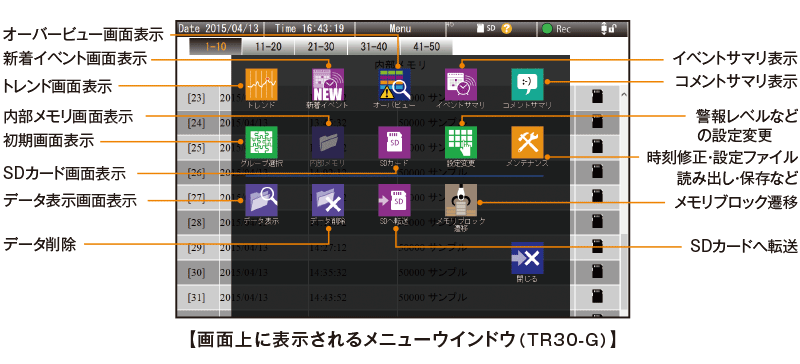Click the SD card status icon in top bar
Image resolution: width=800 pixels, height=364 pixels.
click(486, 29)
